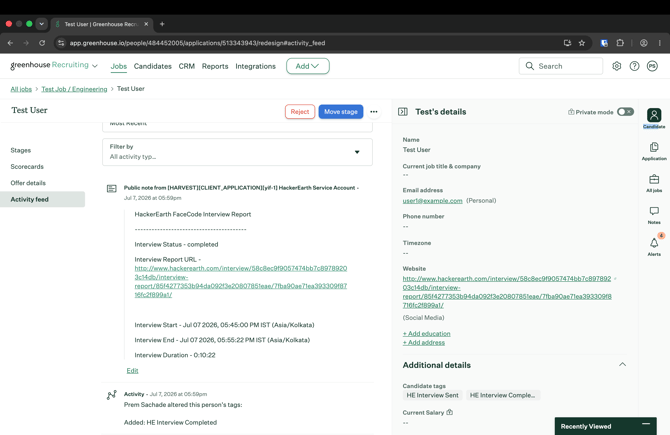Open the Test Job / Engineering breadcrumb
The image size is (670, 435).
[x=74, y=89]
